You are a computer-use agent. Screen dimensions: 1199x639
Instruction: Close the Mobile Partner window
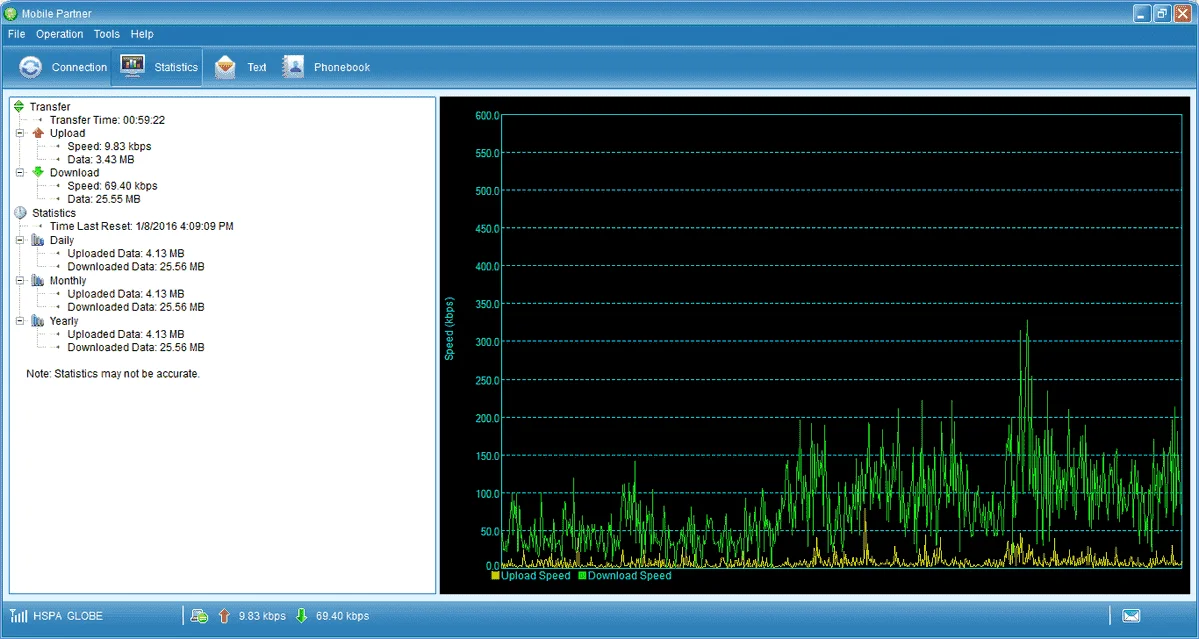click(x=1183, y=13)
